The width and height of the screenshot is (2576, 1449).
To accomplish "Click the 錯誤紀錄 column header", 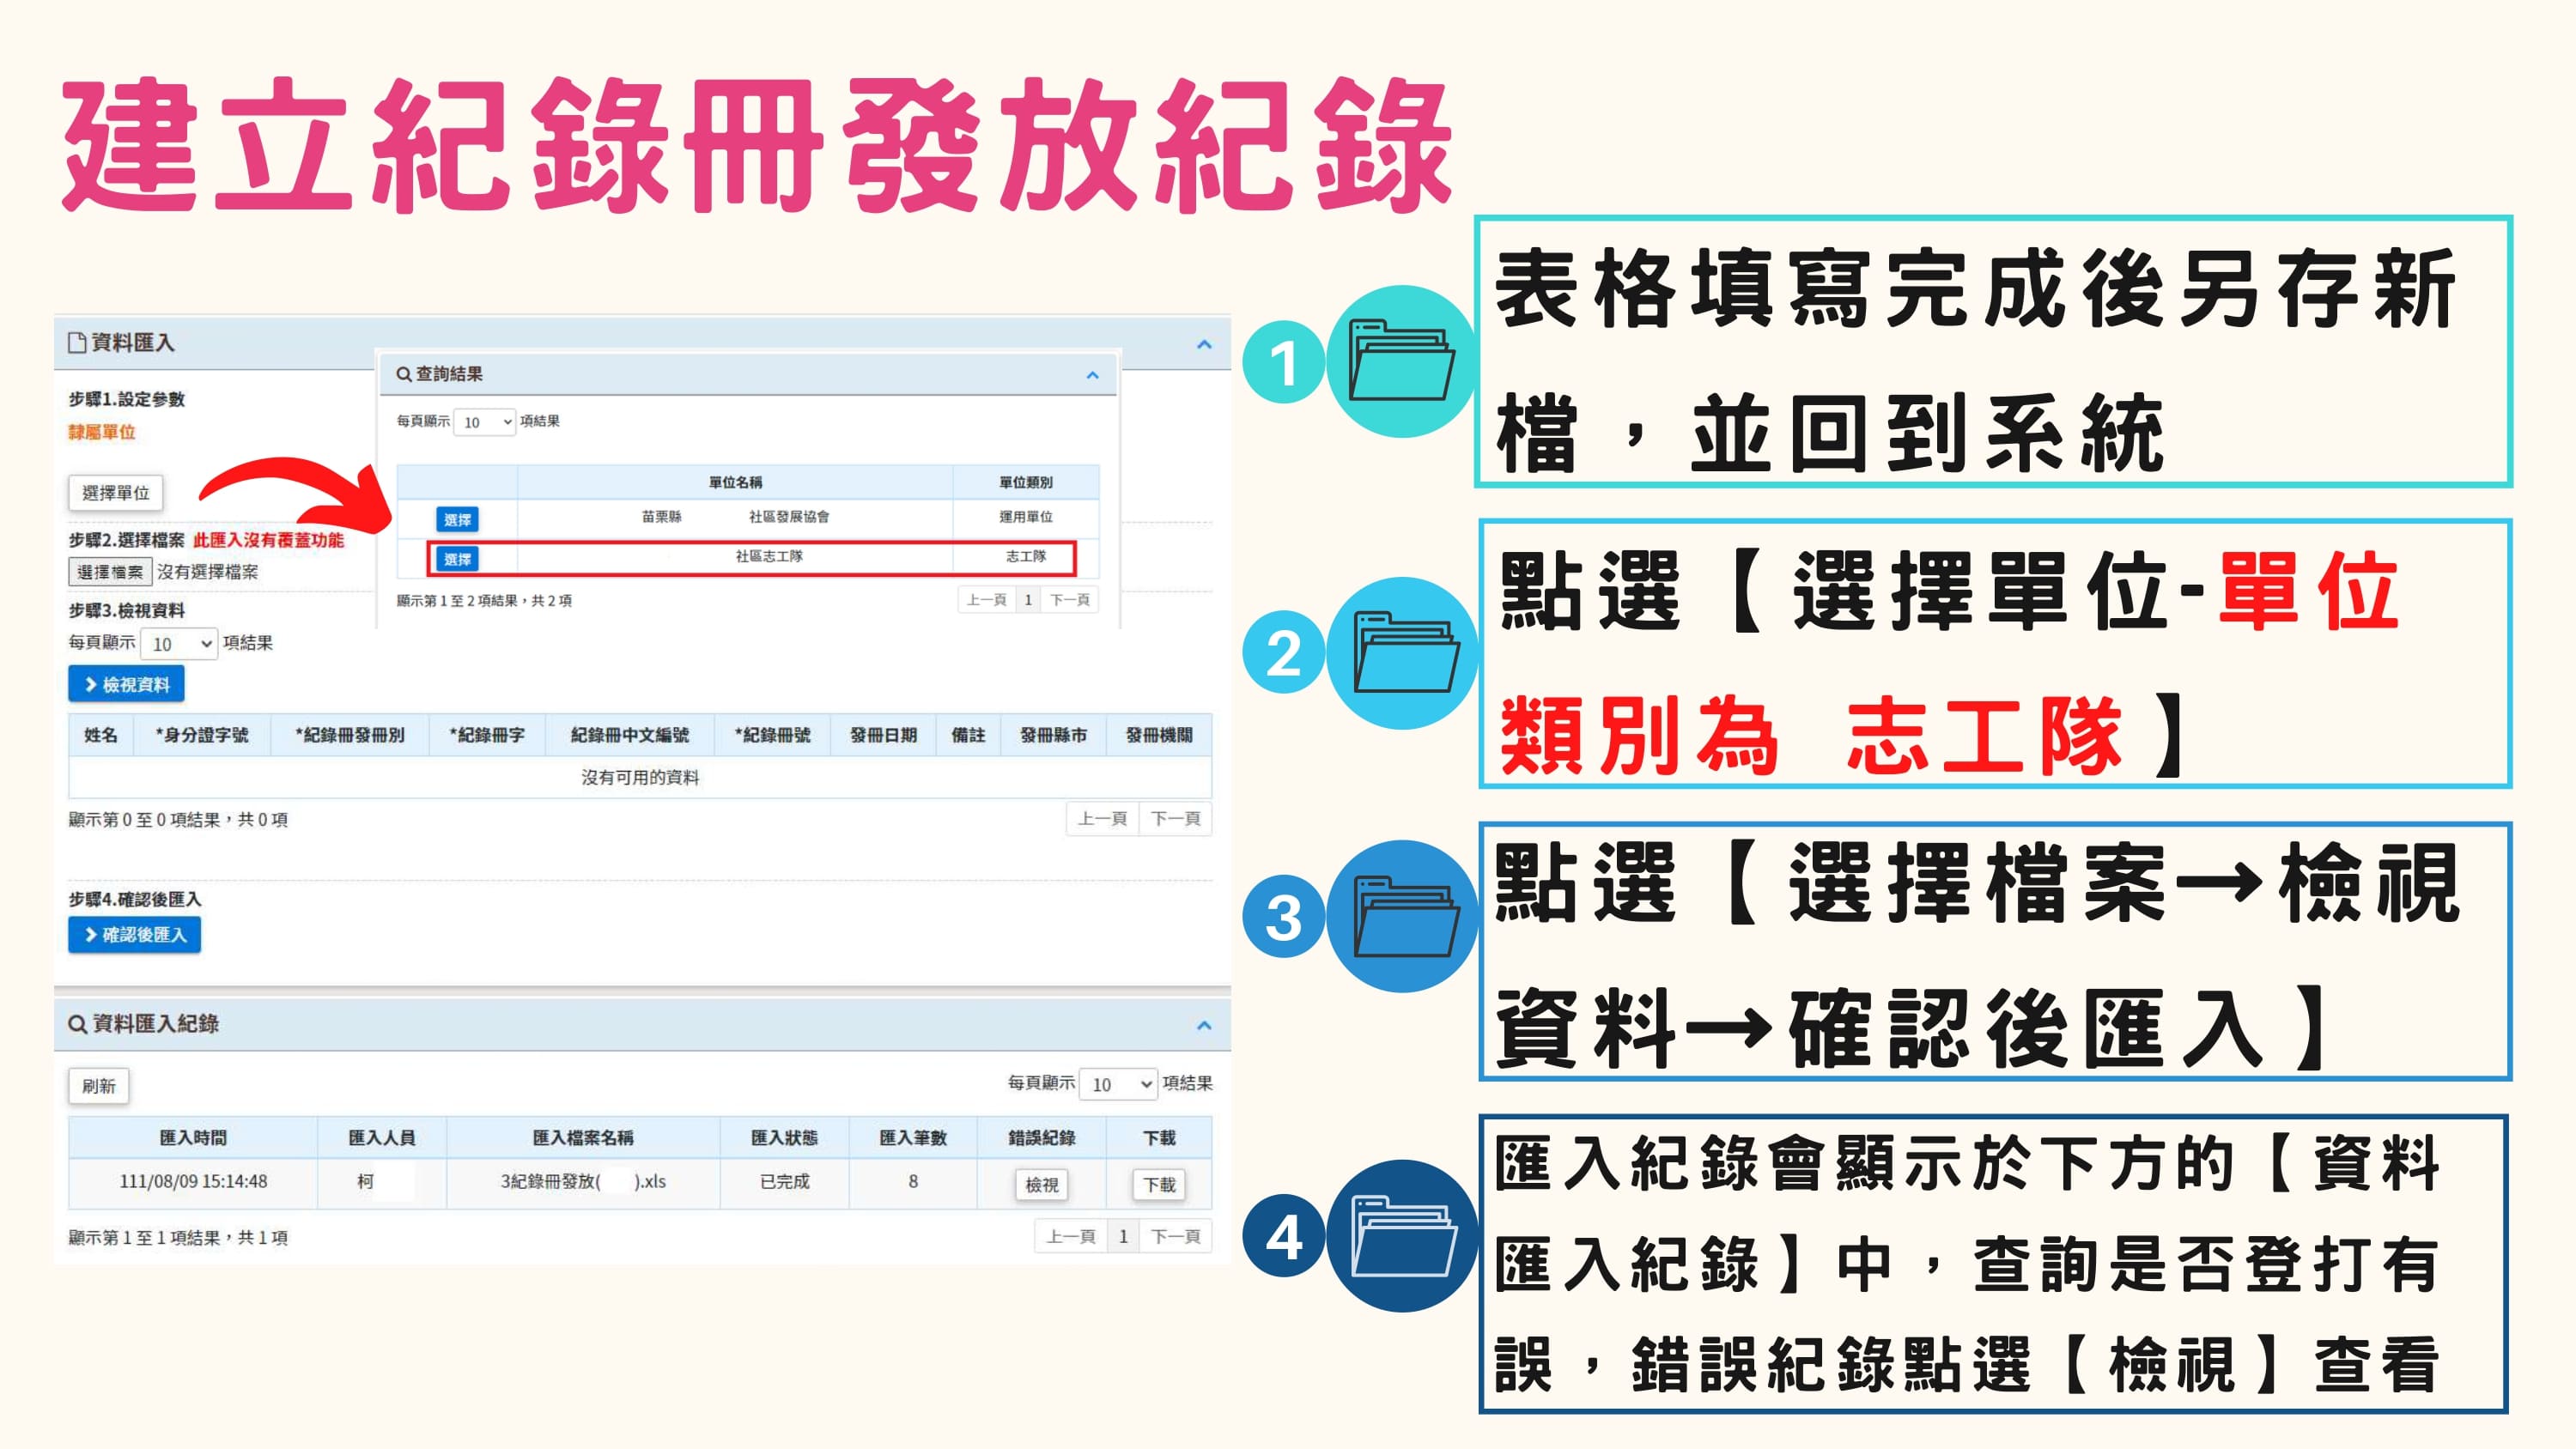I will (x=1042, y=1138).
